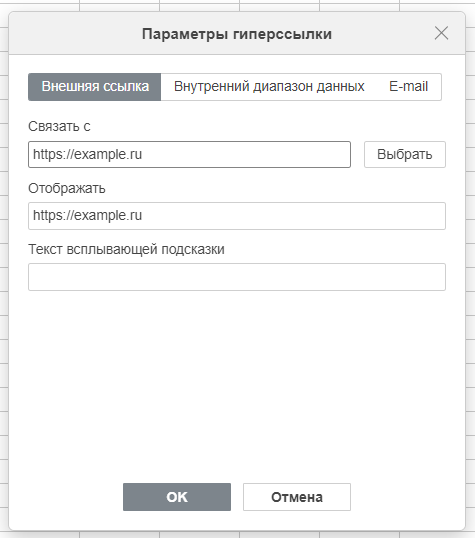Focus the Связать с URL input field
The image size is (475, 538).
click(x=189, y=154)
